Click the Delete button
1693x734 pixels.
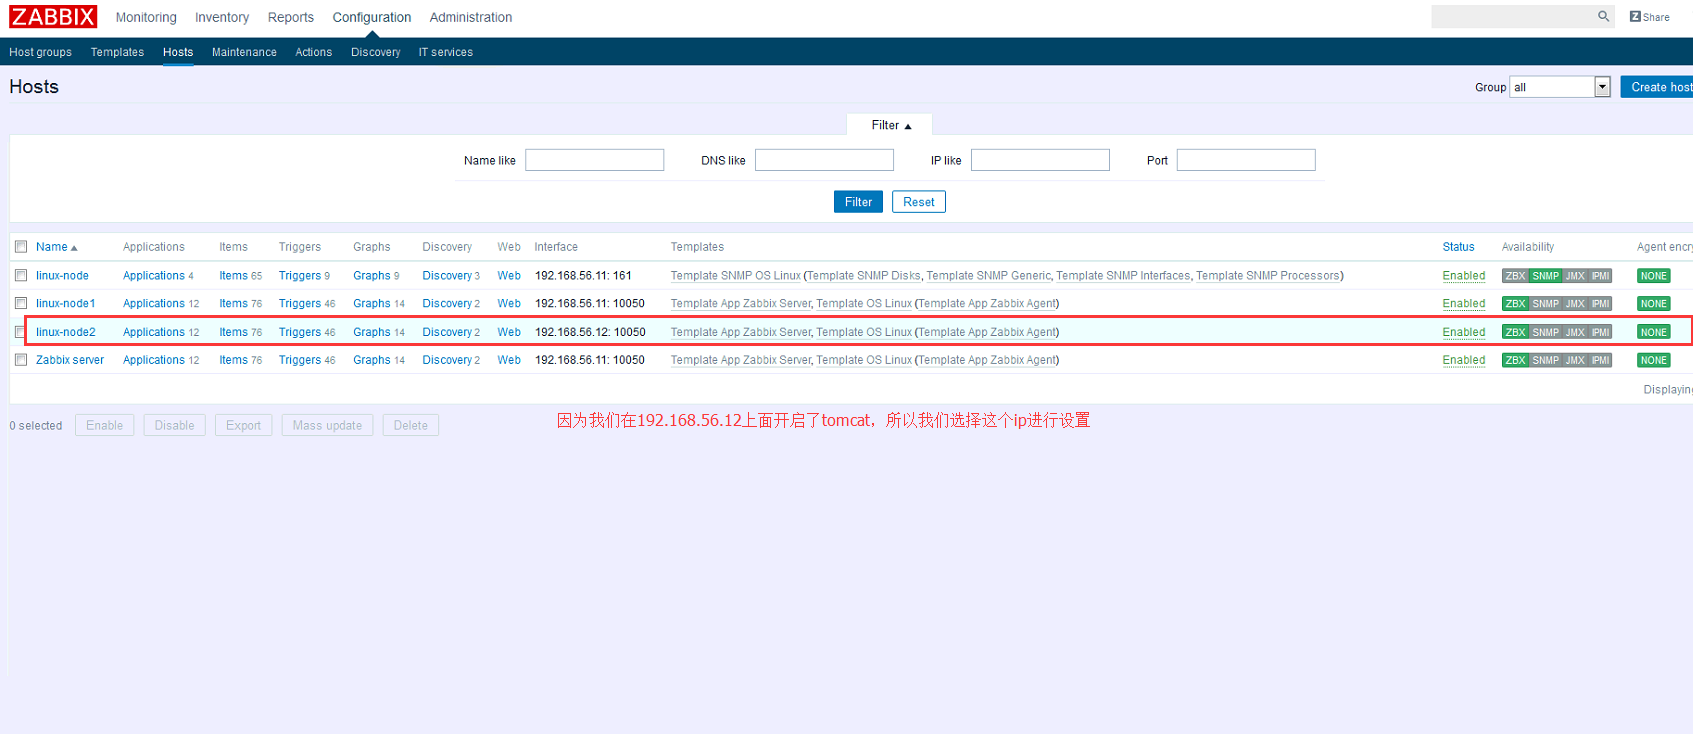click(x=410, y=425)
